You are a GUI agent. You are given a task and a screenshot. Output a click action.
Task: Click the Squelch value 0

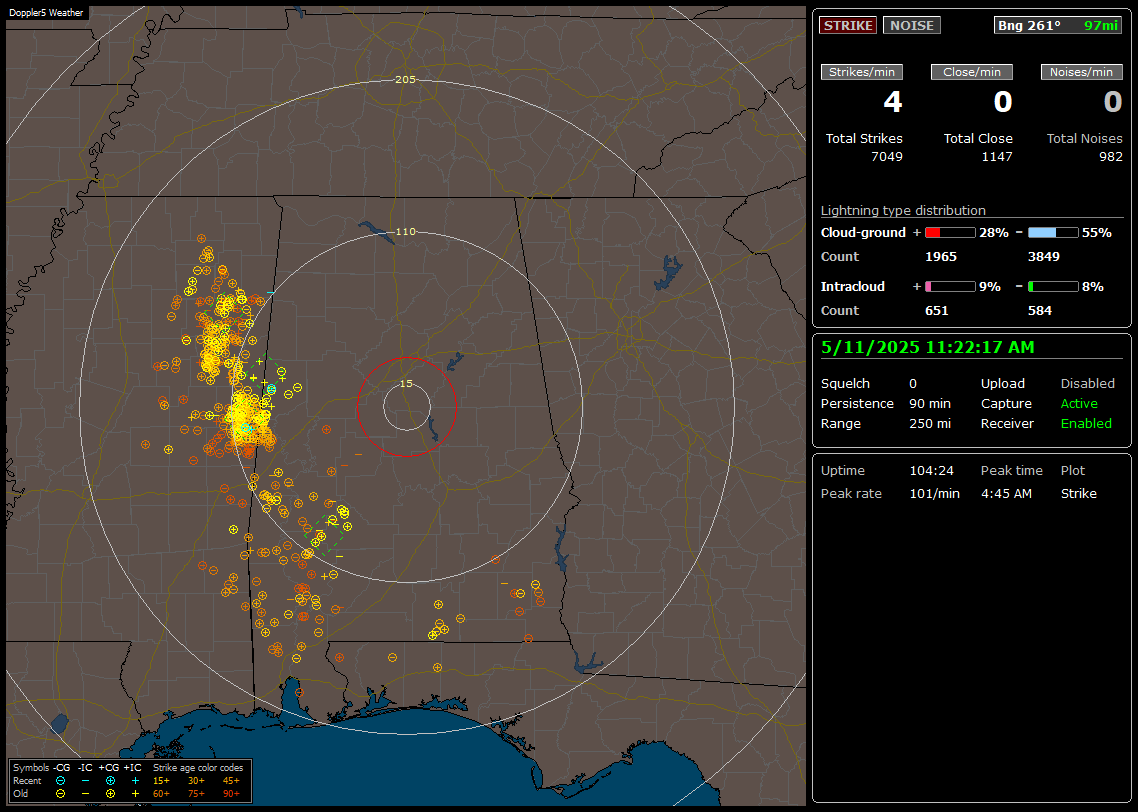tap(913, 384)
